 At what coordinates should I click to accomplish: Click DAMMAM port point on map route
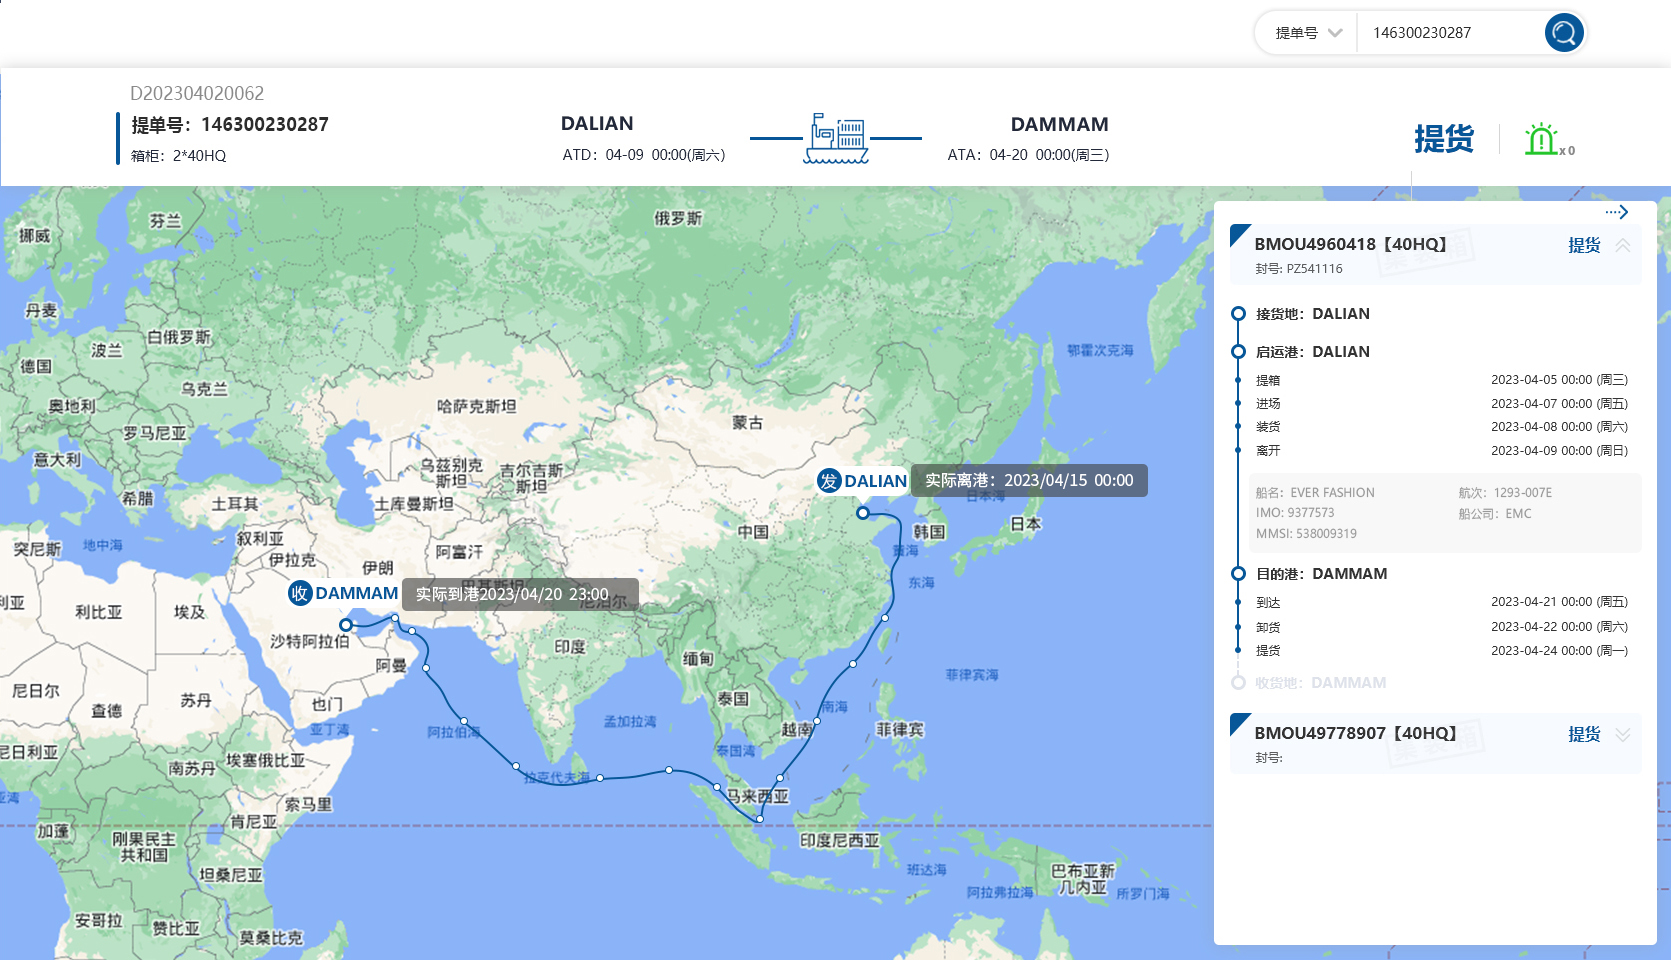(346, 625)
